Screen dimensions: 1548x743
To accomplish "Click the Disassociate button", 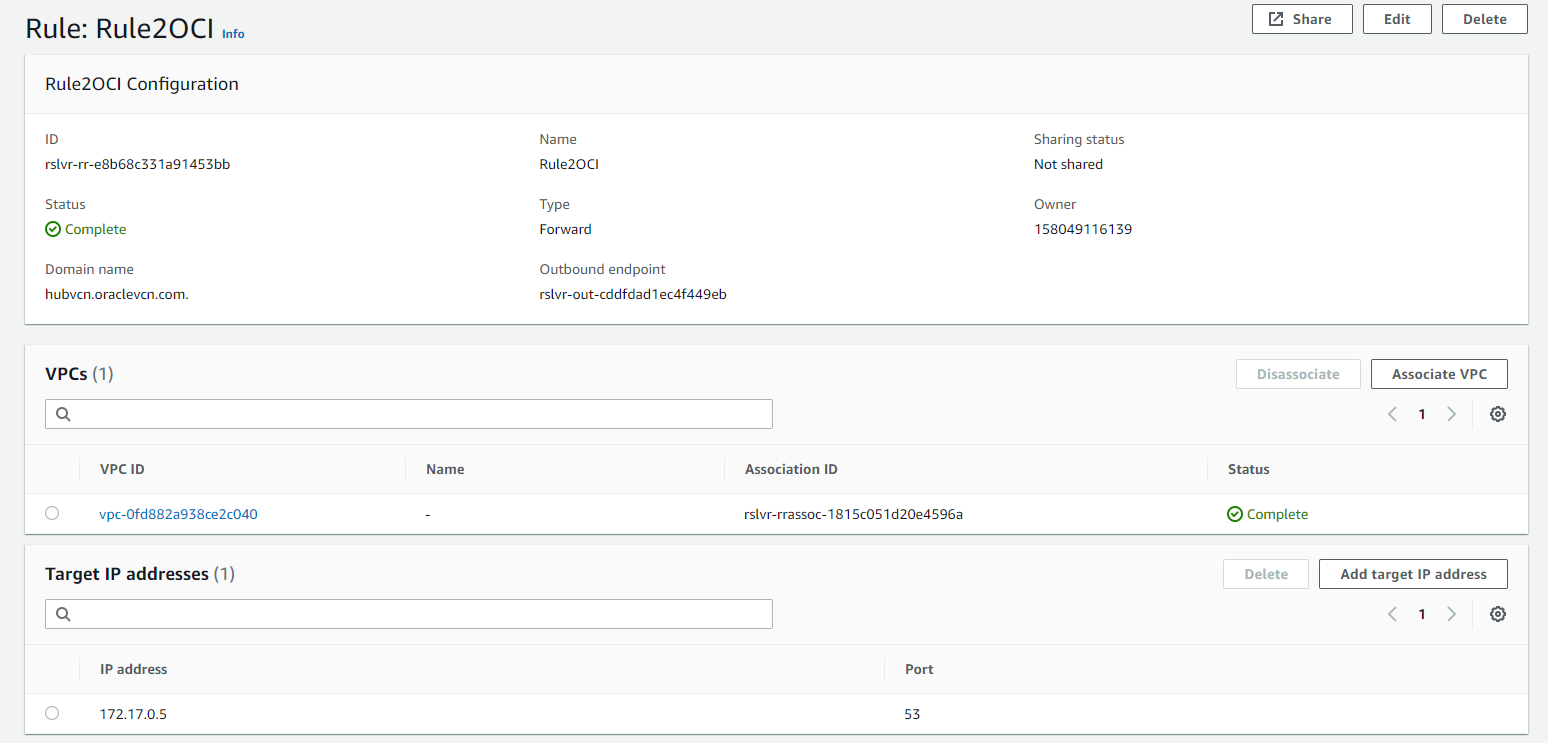I will 1298,374.
